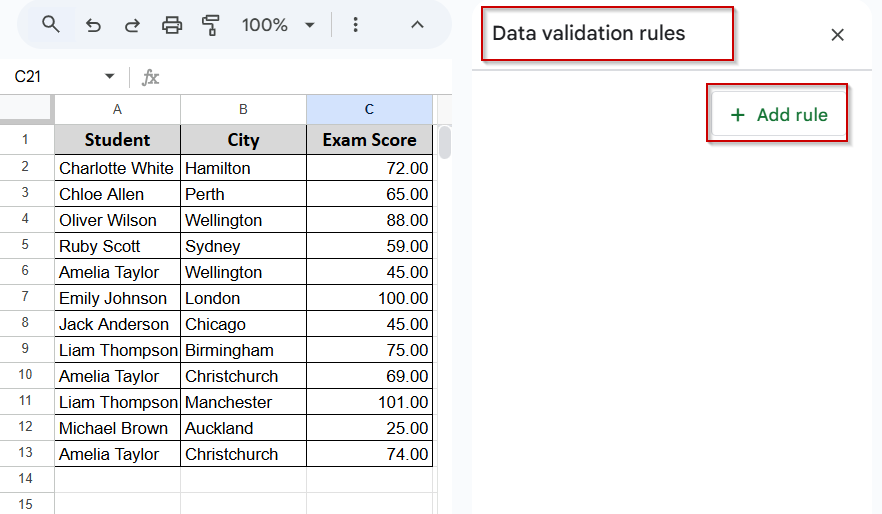Viewport: 882px width, 514px height.
Task: Select column B header
Action: 243,109
